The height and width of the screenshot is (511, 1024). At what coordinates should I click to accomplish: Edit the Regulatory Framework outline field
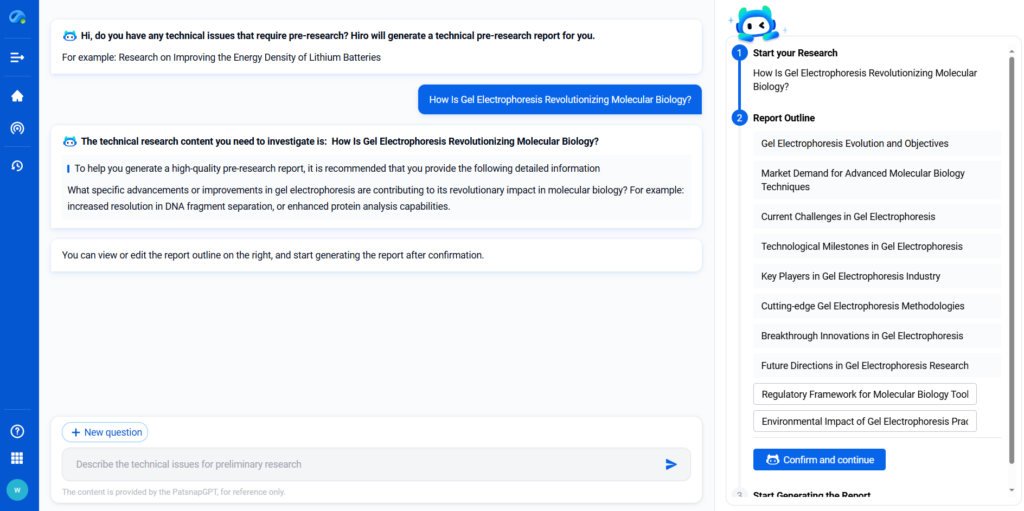pyautogui.click(x=864, y=394)
